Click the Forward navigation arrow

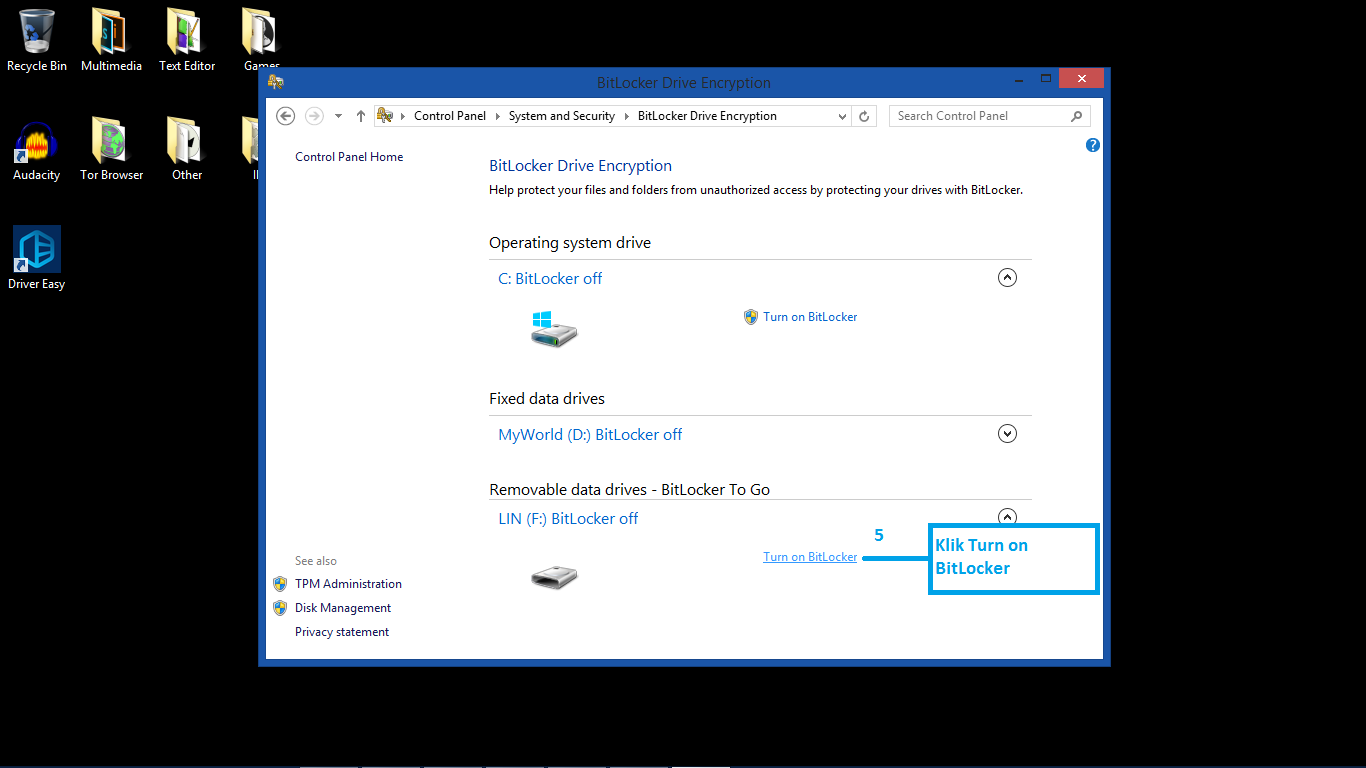(314, 116)
